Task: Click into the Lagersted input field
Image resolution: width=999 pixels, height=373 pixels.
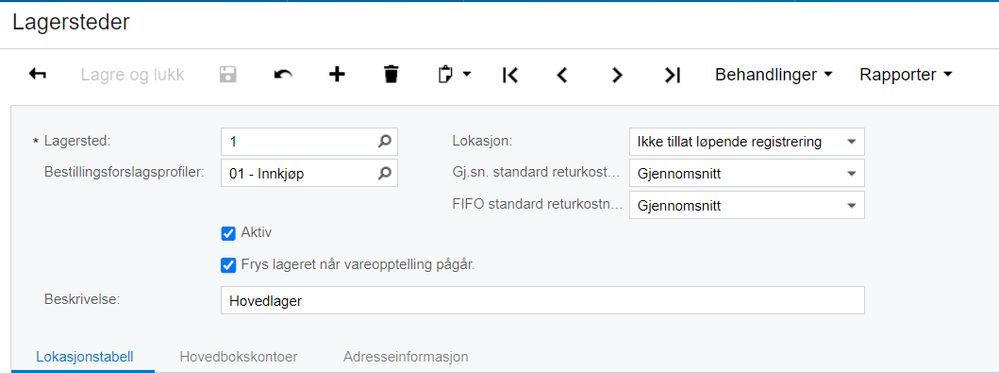Action: (309, 142)
